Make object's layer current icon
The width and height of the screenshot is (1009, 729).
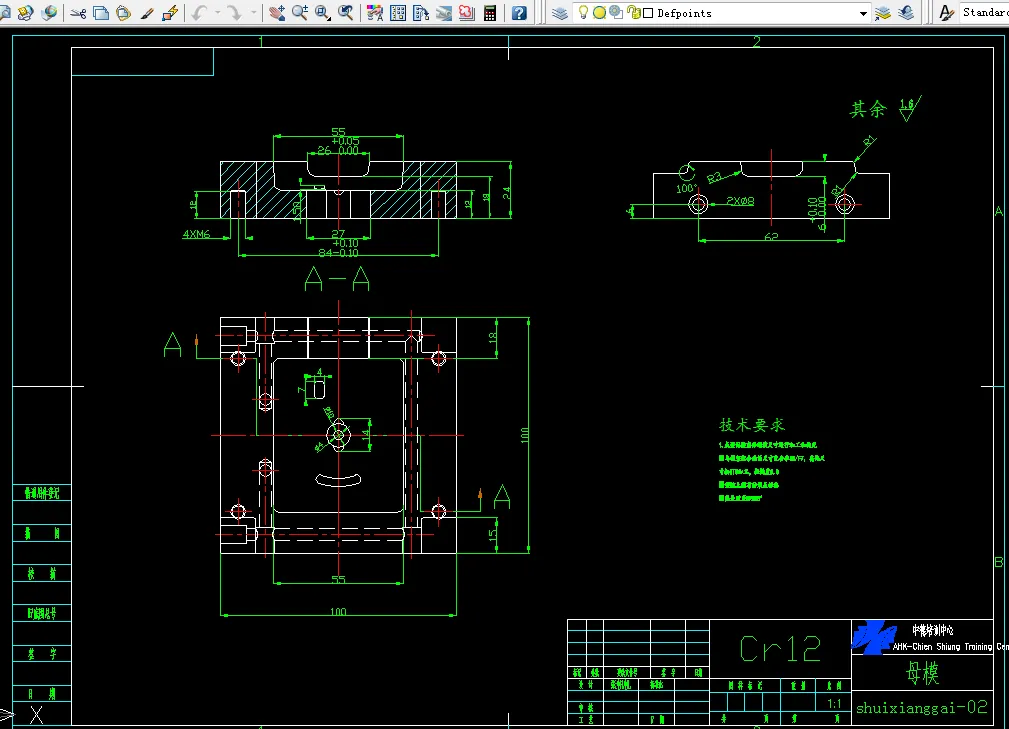click(x=883, y=13)
